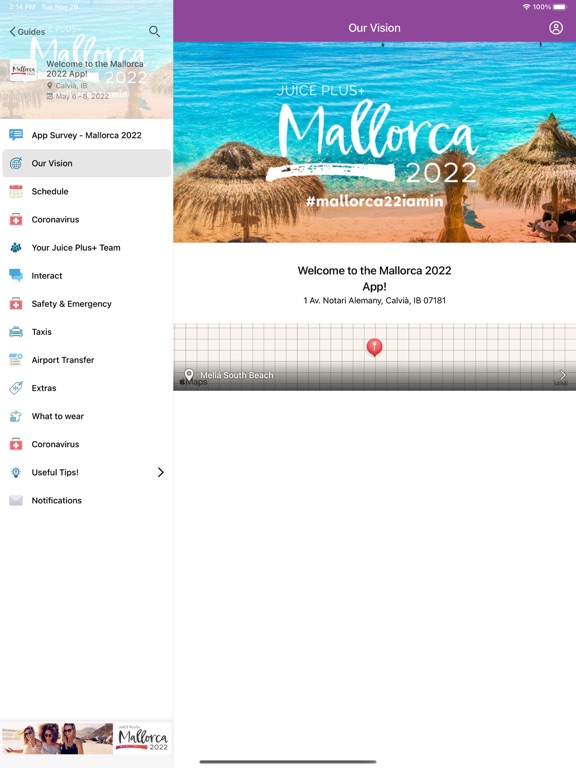Click the Notifications envelope icon
Image resolution: width=576 pixels, height=768 pixels.
pos(16,500)
